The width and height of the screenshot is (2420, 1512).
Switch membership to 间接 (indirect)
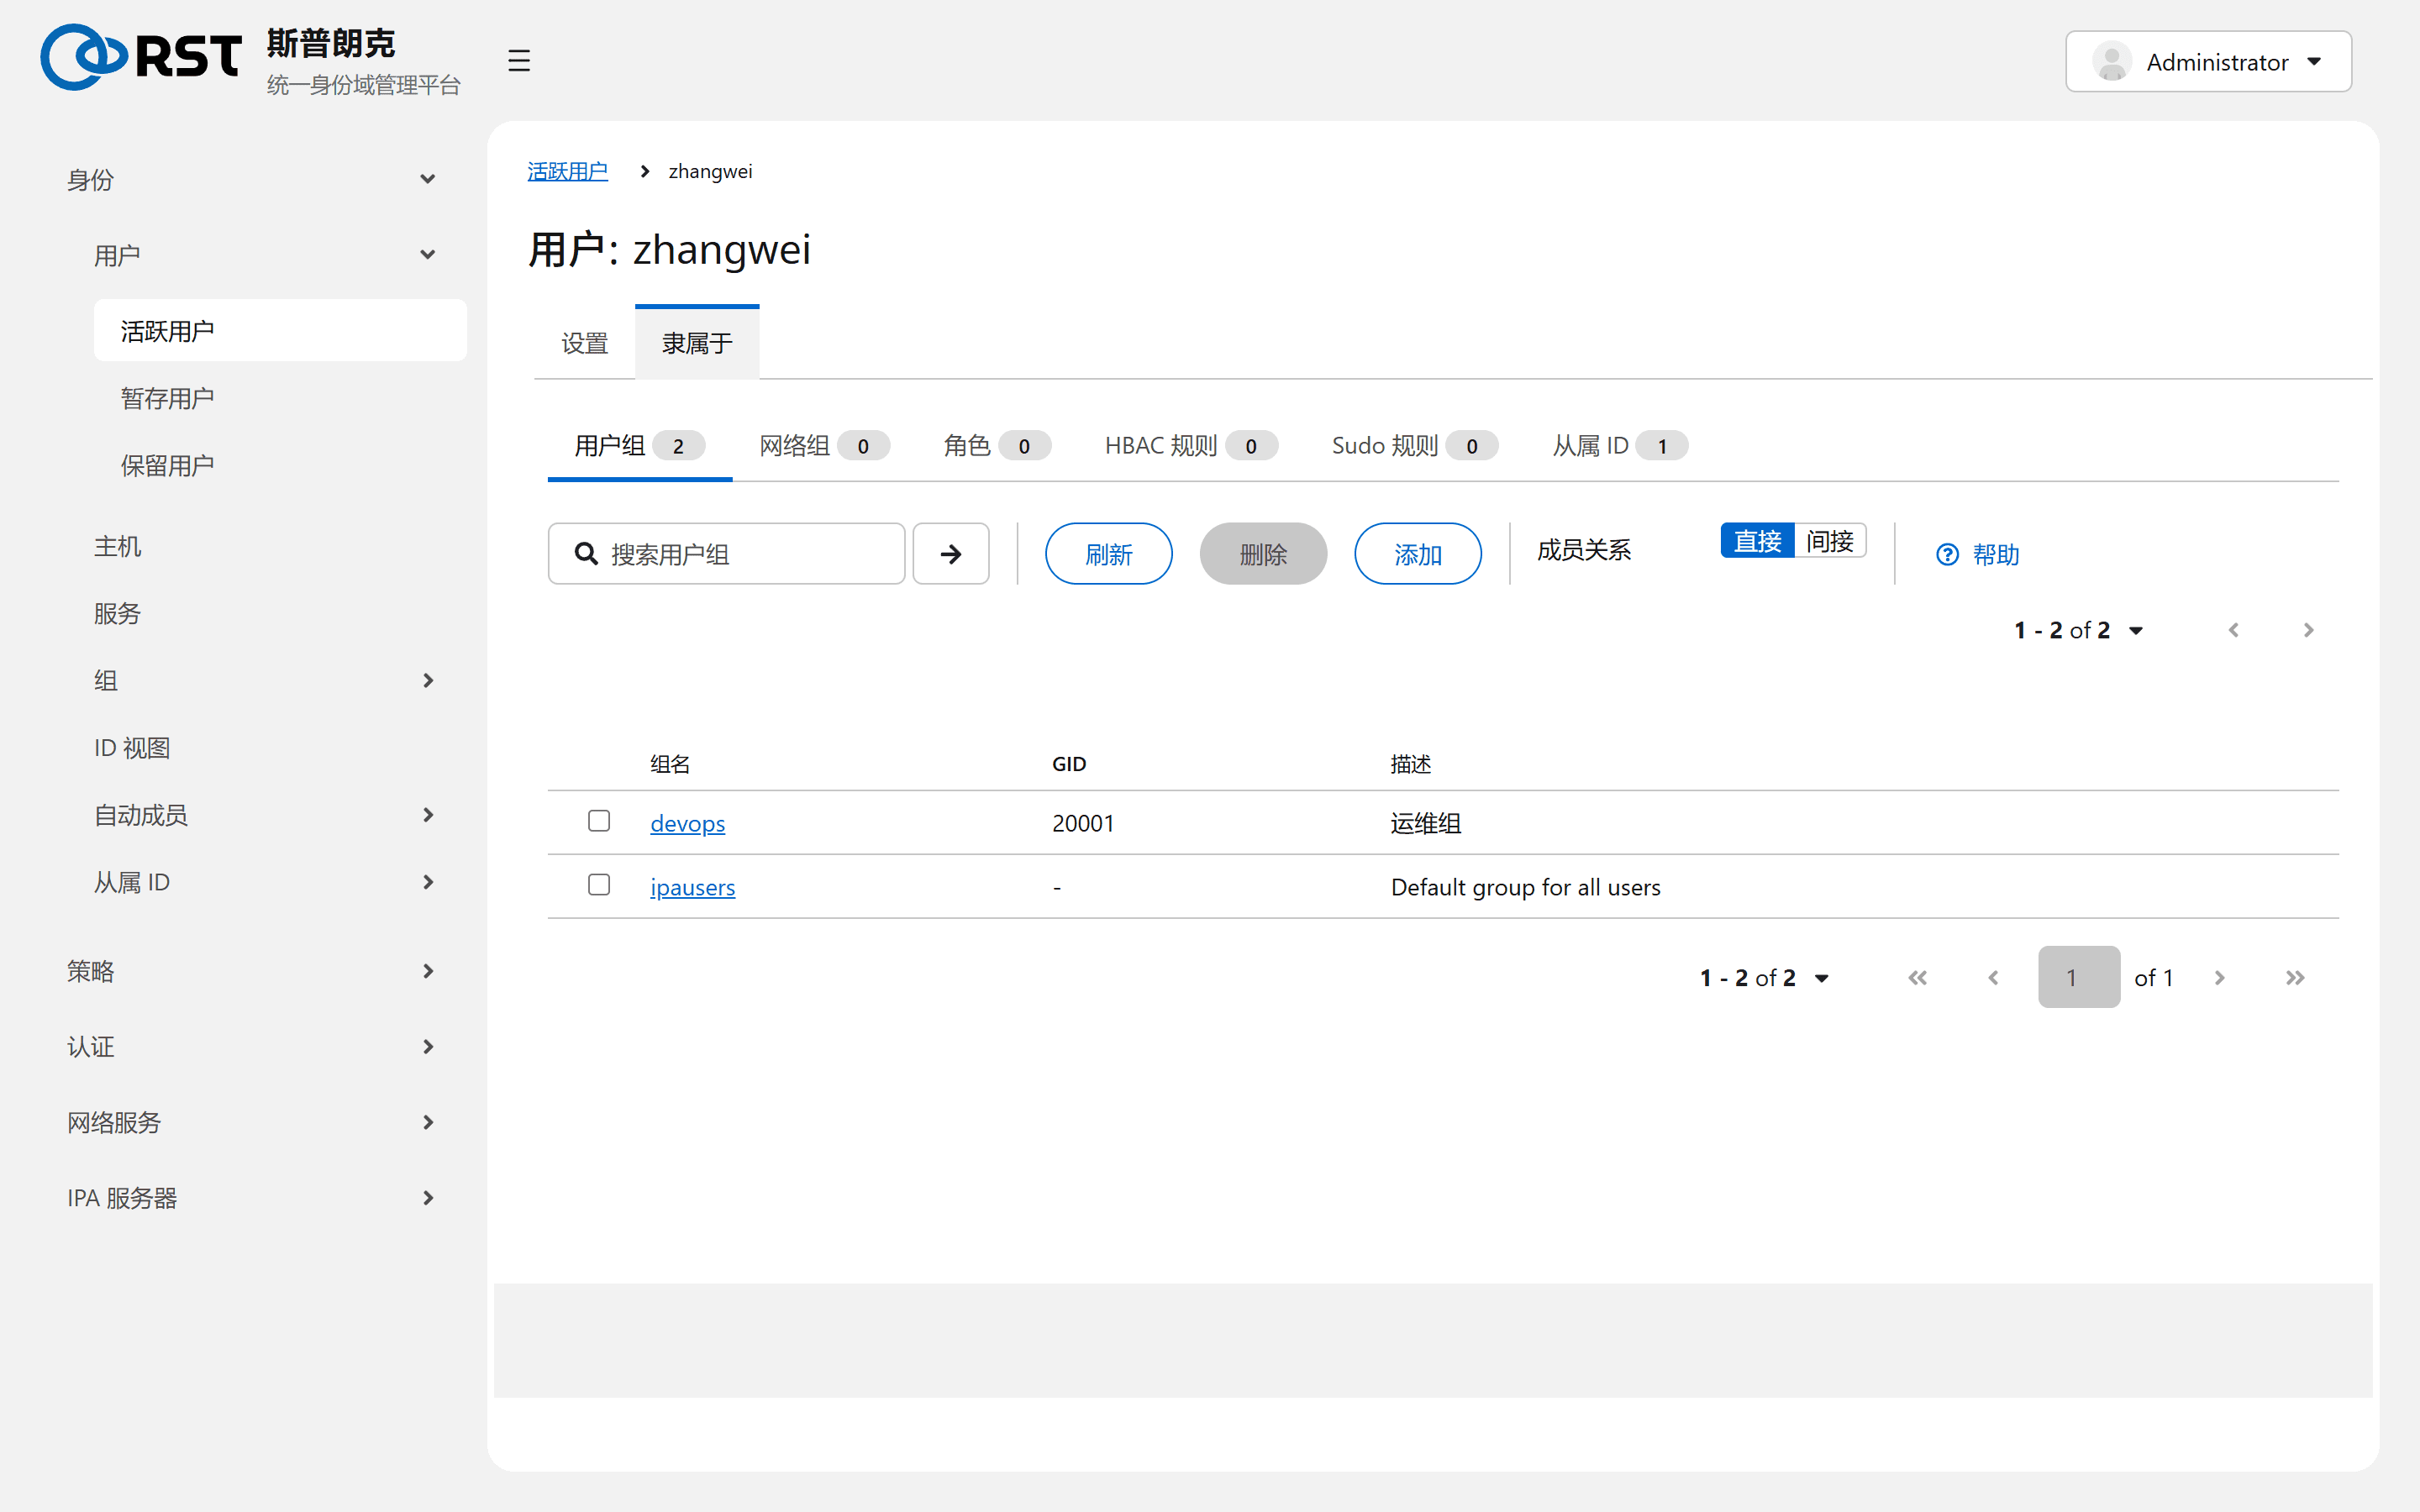1830,541
